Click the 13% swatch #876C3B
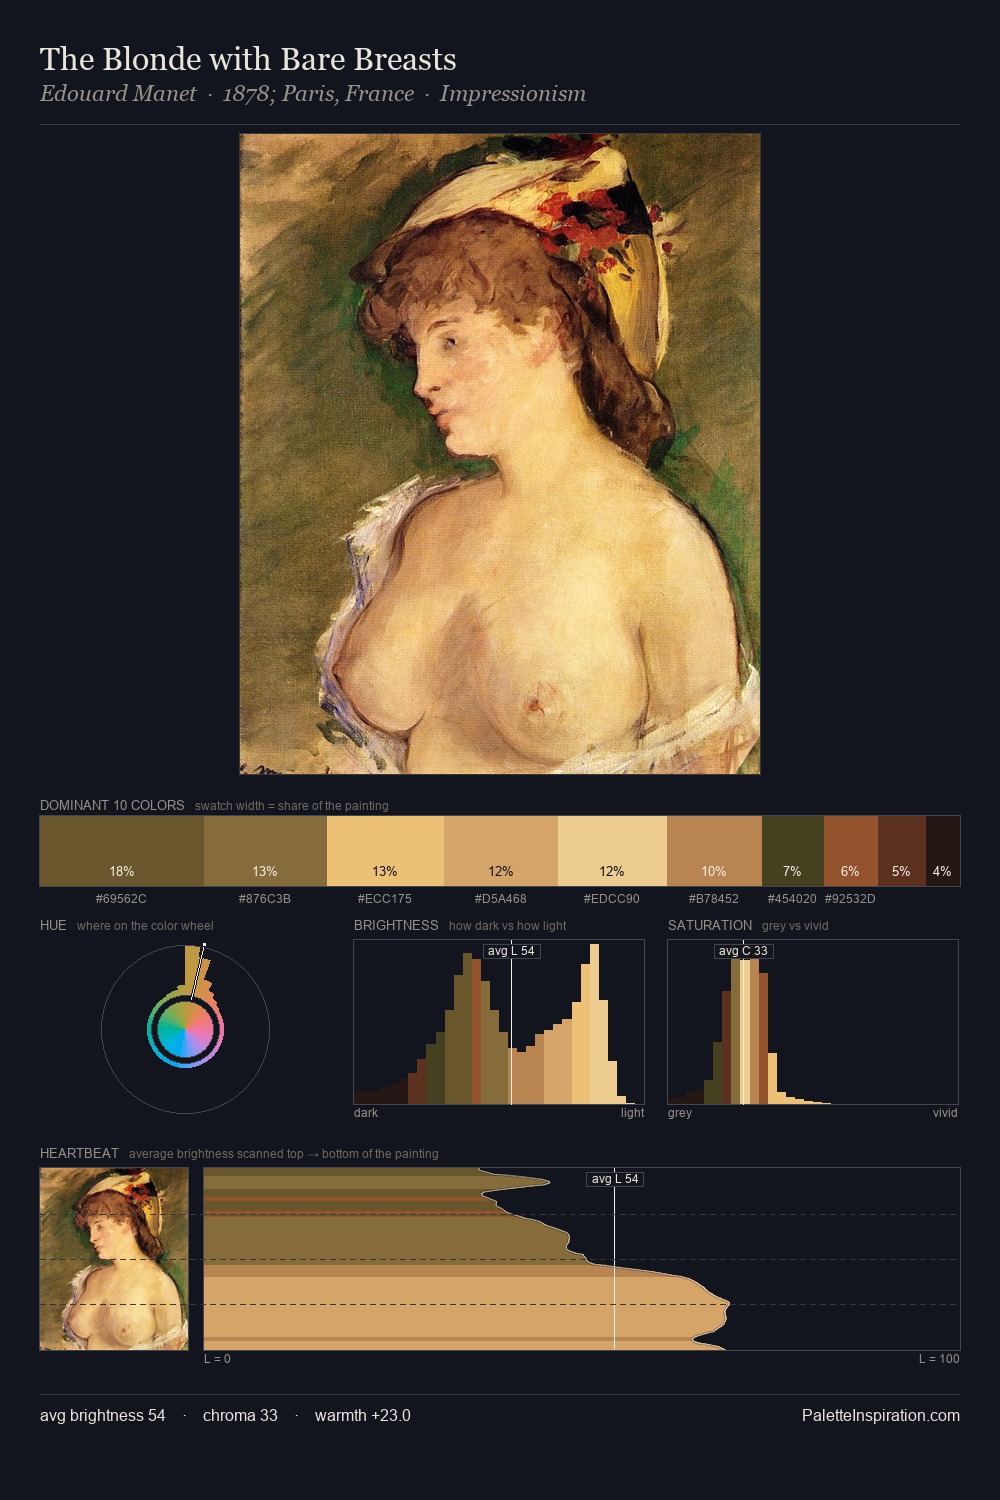 coord(265,851)
